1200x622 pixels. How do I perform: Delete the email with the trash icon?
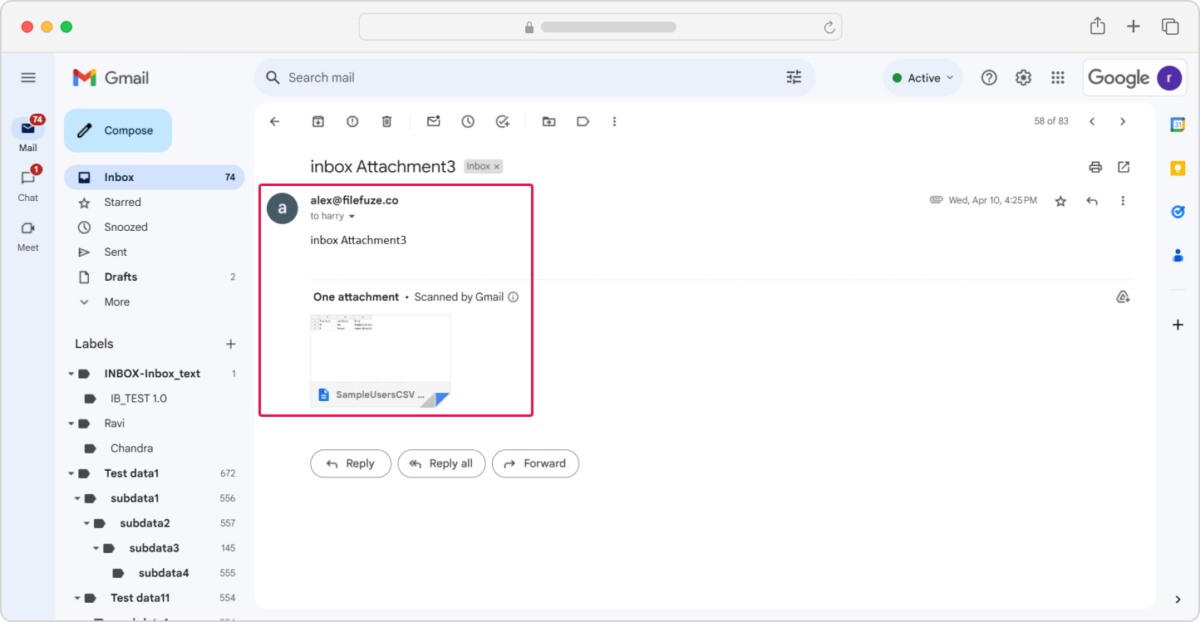[386, 121]
